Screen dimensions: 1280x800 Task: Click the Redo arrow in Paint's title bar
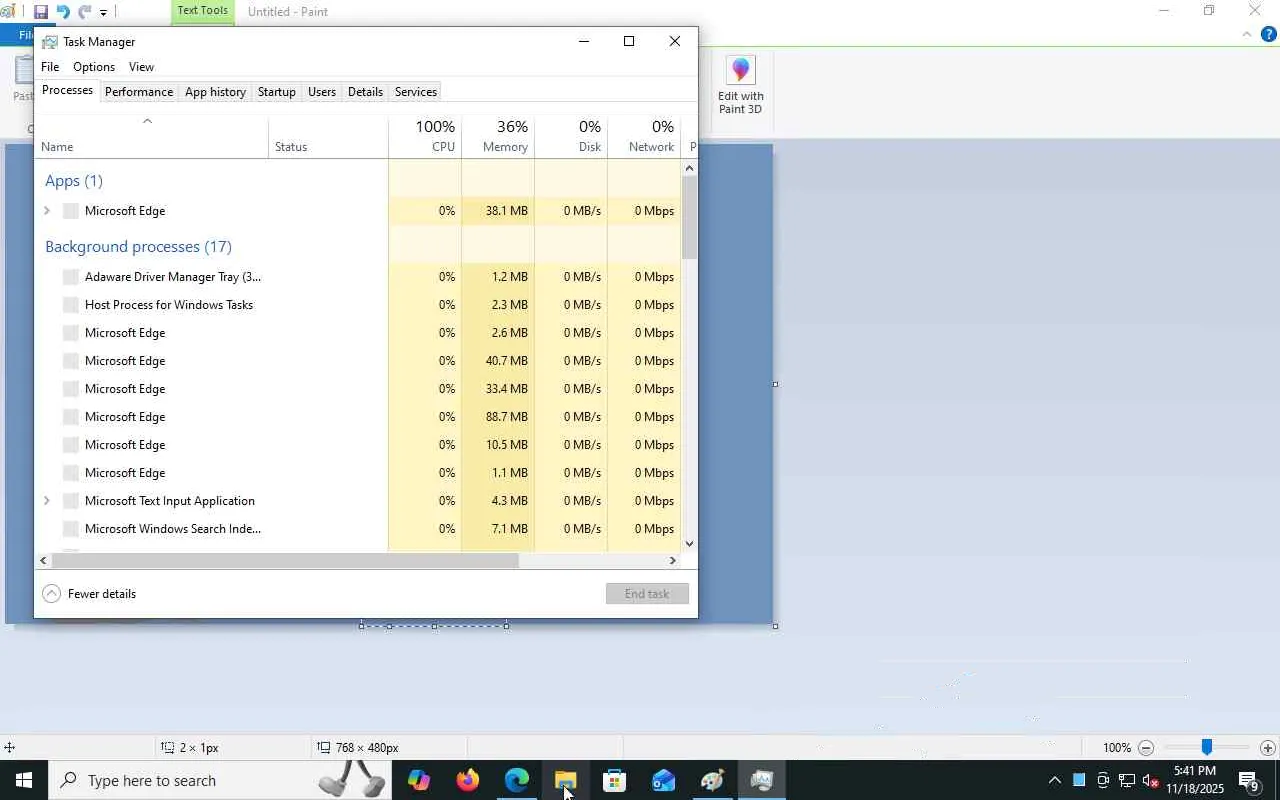tap(85, 12)
